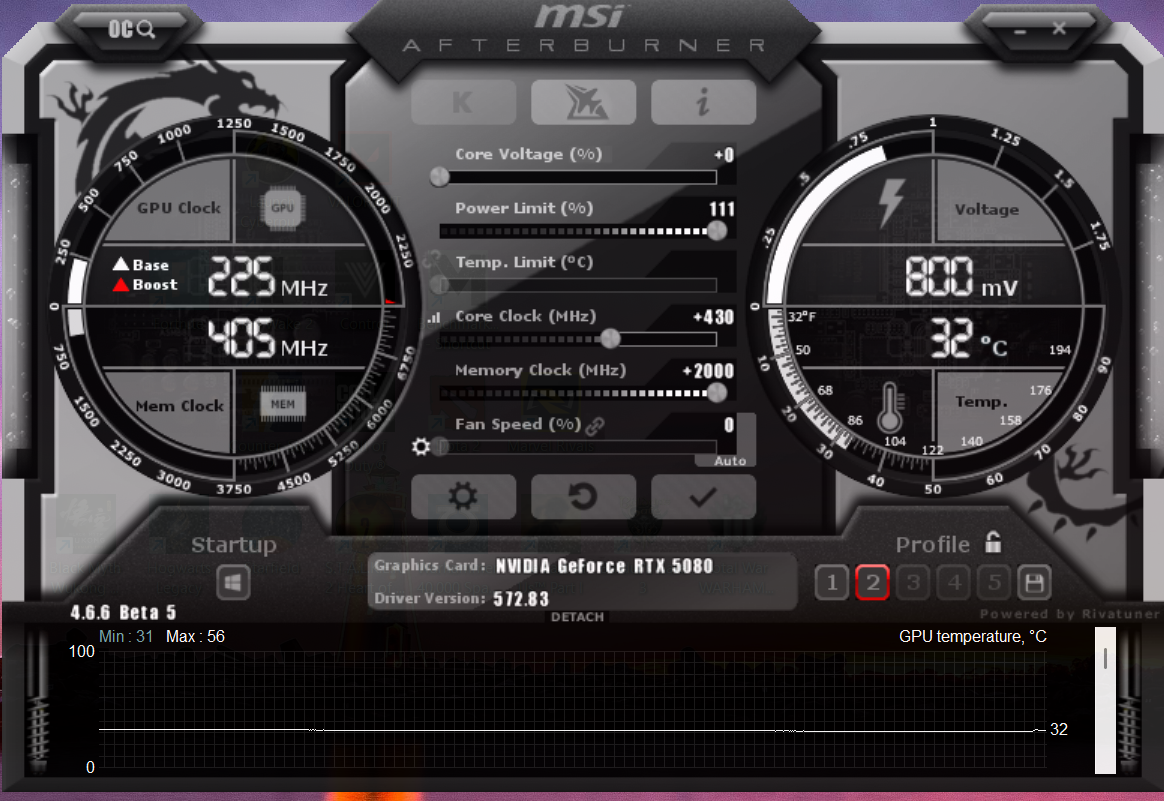The height and width of the screenshot is (801, 1164).
Task: Click the core clock curve bars icon
Action: pos(434,318)
